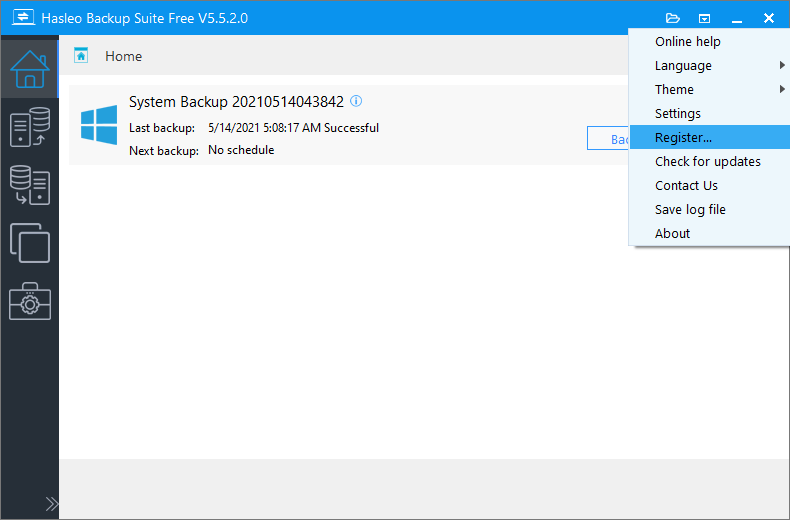Expand the Theme submenu
The height and width of the screenshot is (520, 790).
click(x=709, y=89)
